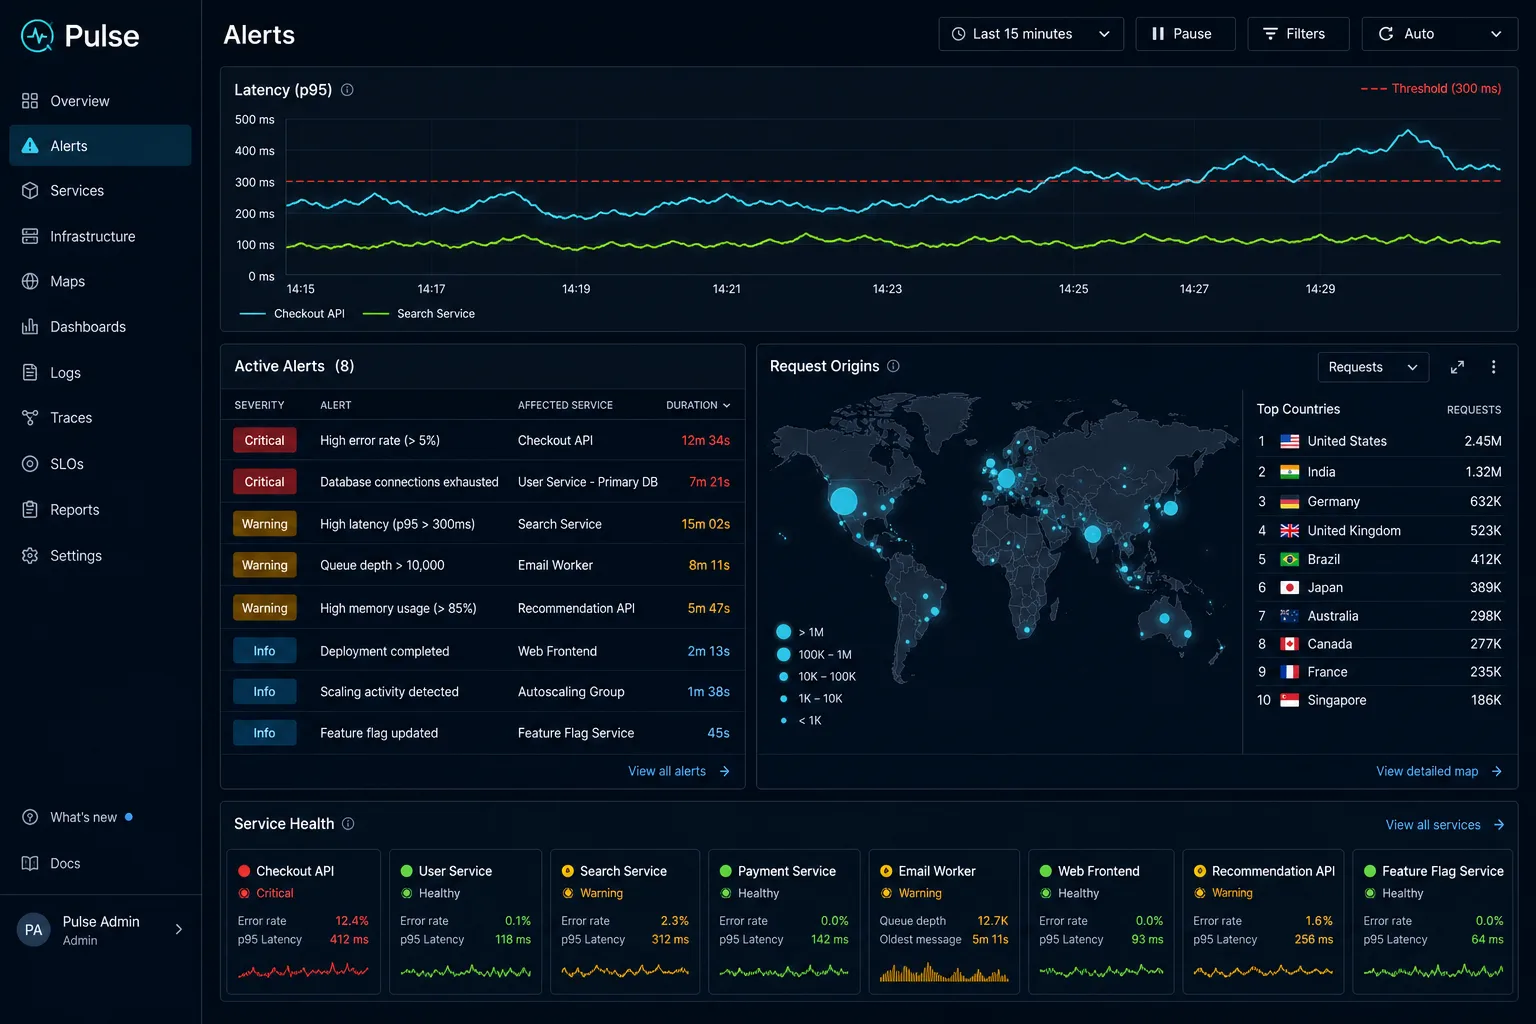Open the Recommendation API health card
The width and height of the screenshot is (1536, 1024).
1263,922
